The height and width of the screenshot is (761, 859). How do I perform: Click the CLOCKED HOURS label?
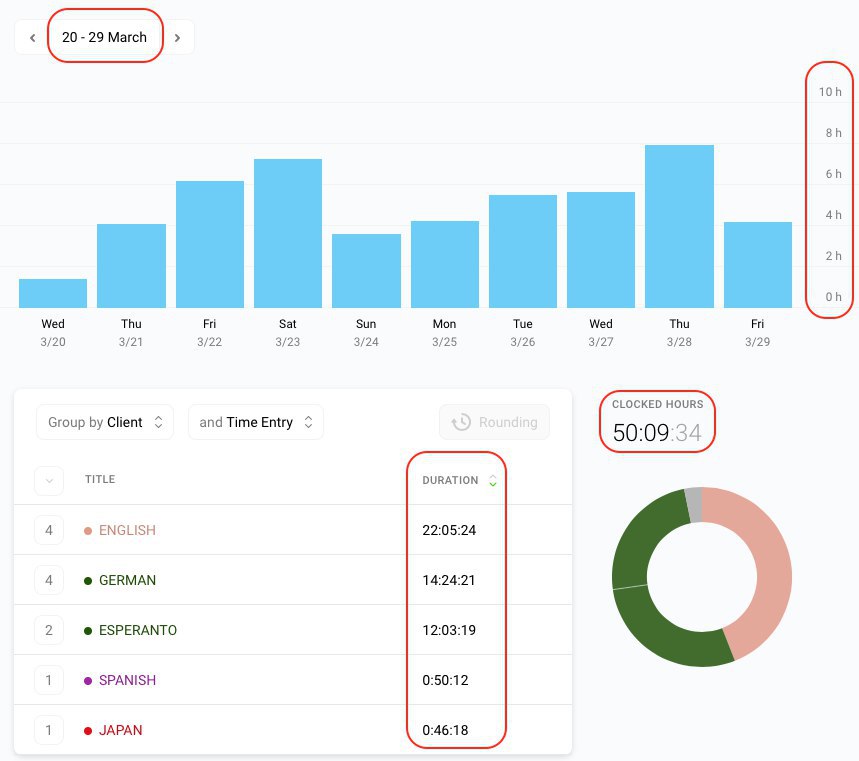click(x=657, y=404)
